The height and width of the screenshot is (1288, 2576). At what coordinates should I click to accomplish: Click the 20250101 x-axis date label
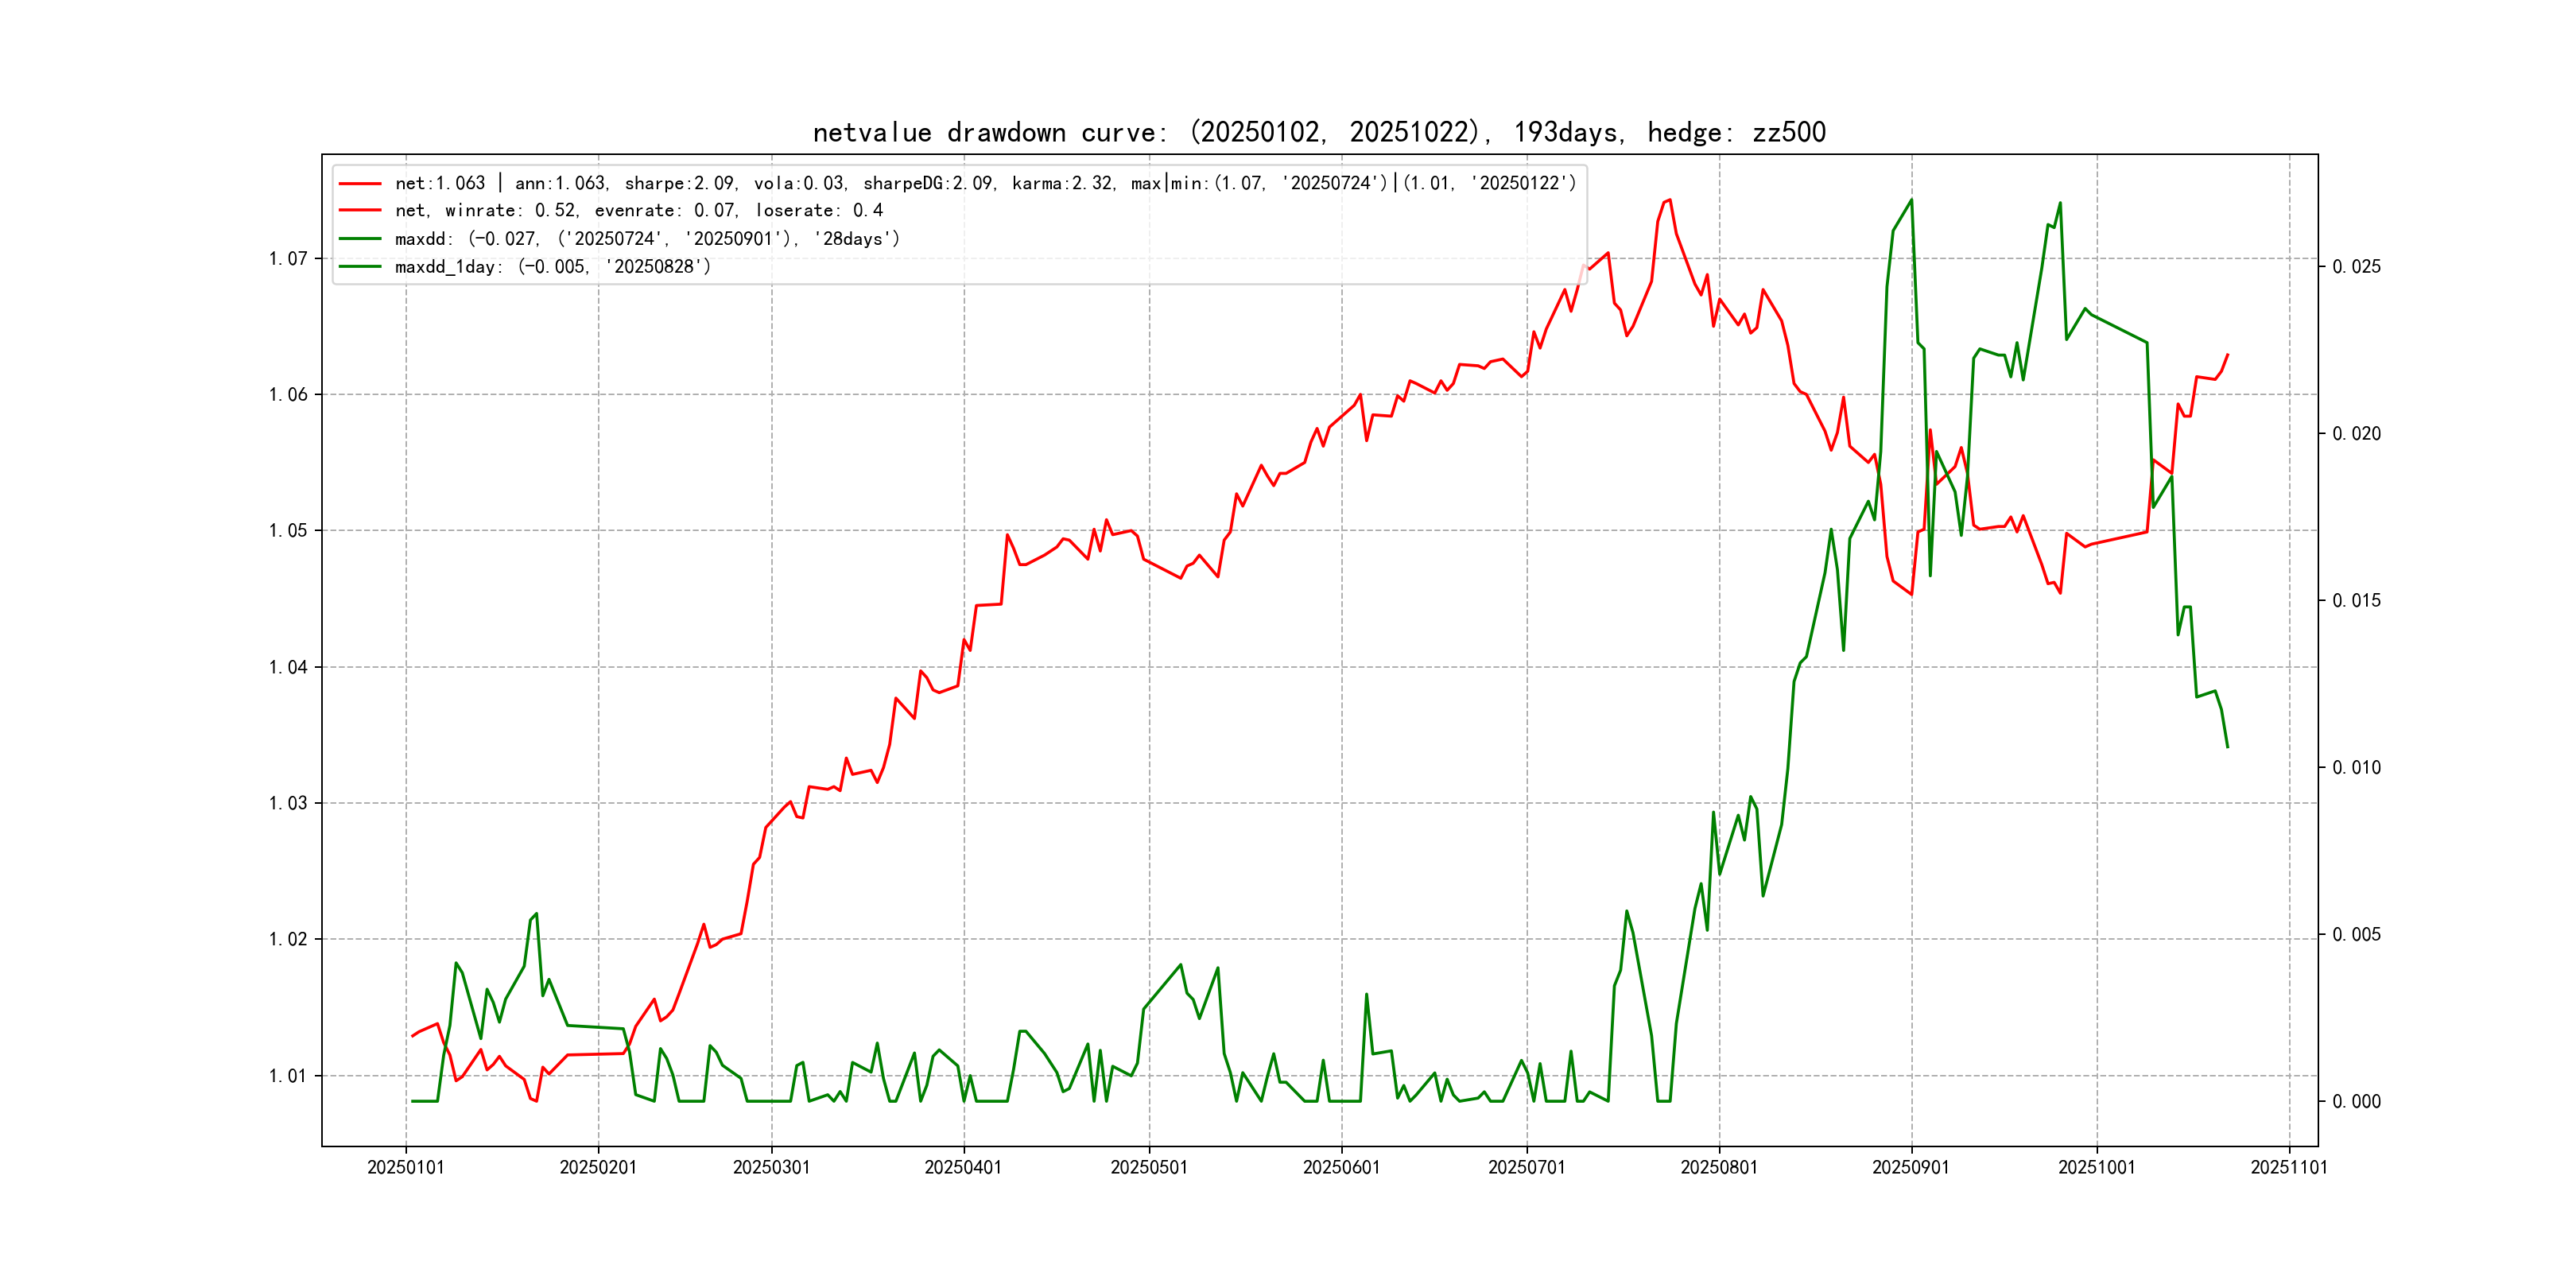pyautogui.click(x=405, y=1167)
